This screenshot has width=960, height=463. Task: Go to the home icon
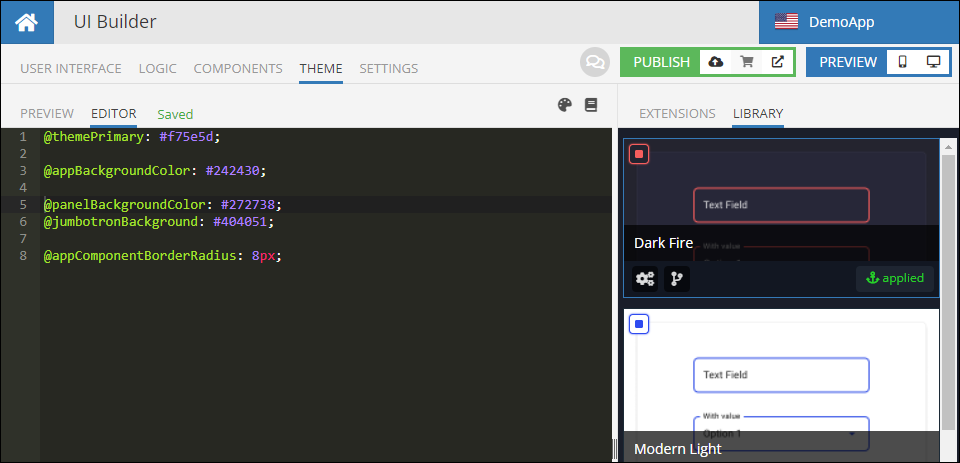coord(27,23)
